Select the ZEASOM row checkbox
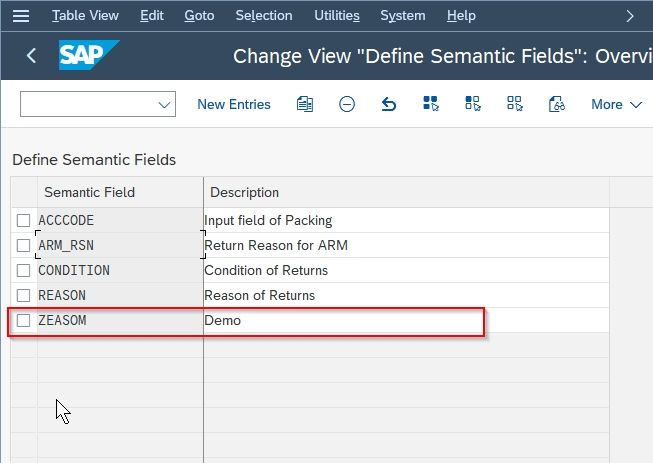Image resolution: width=653 pixels, height=463 pixels. tap(23, 320)
